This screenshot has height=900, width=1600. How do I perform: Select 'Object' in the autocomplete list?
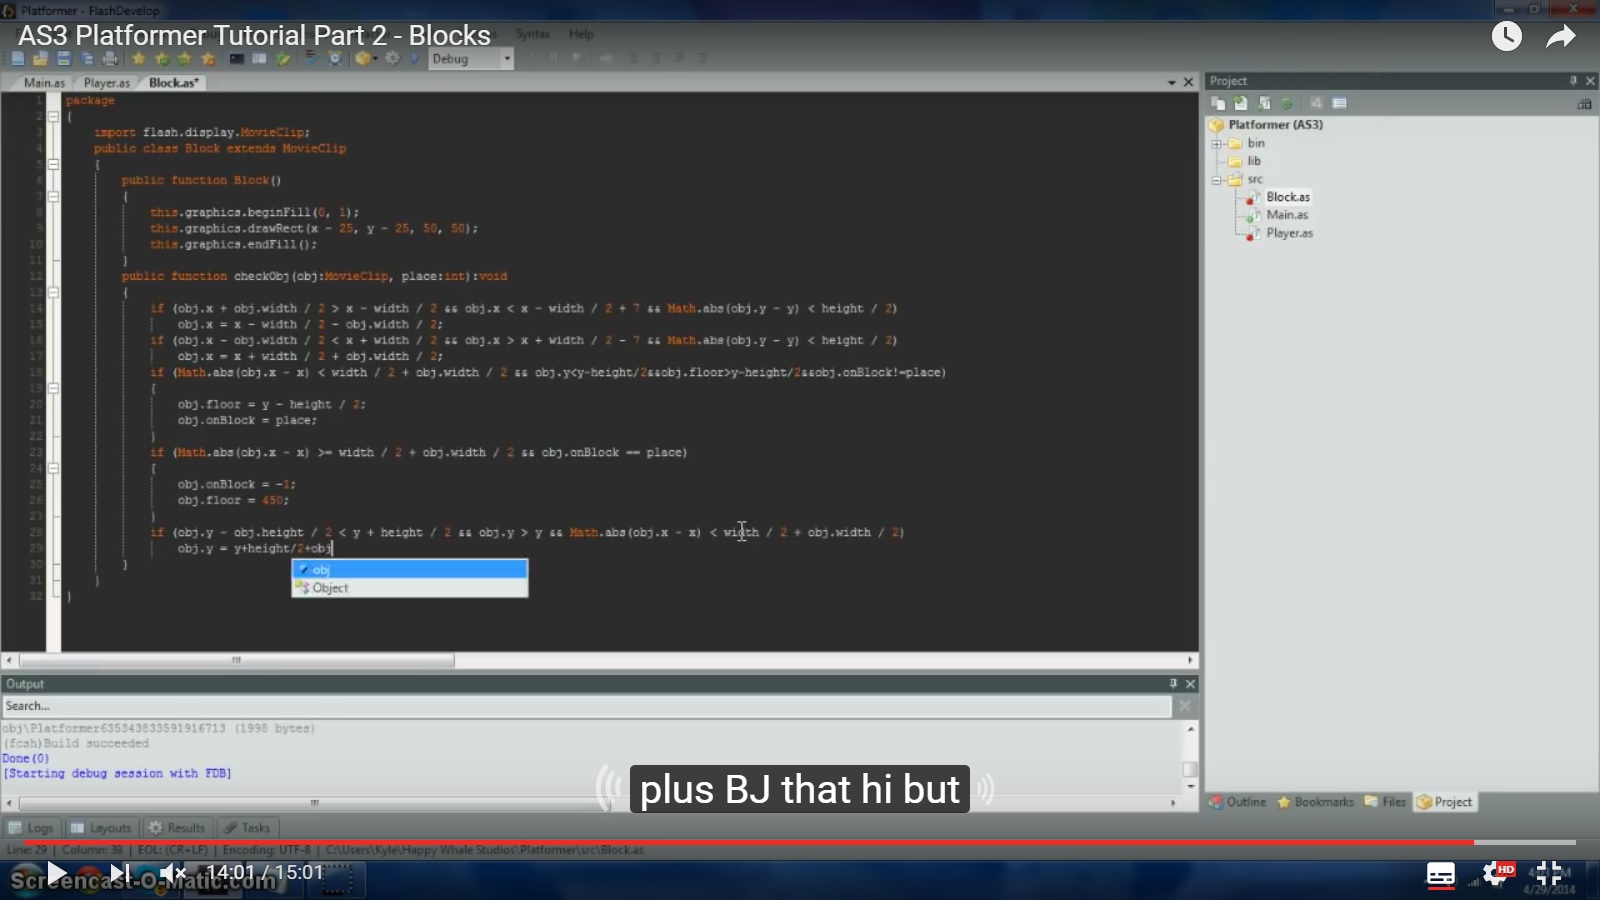coord(409,588)
